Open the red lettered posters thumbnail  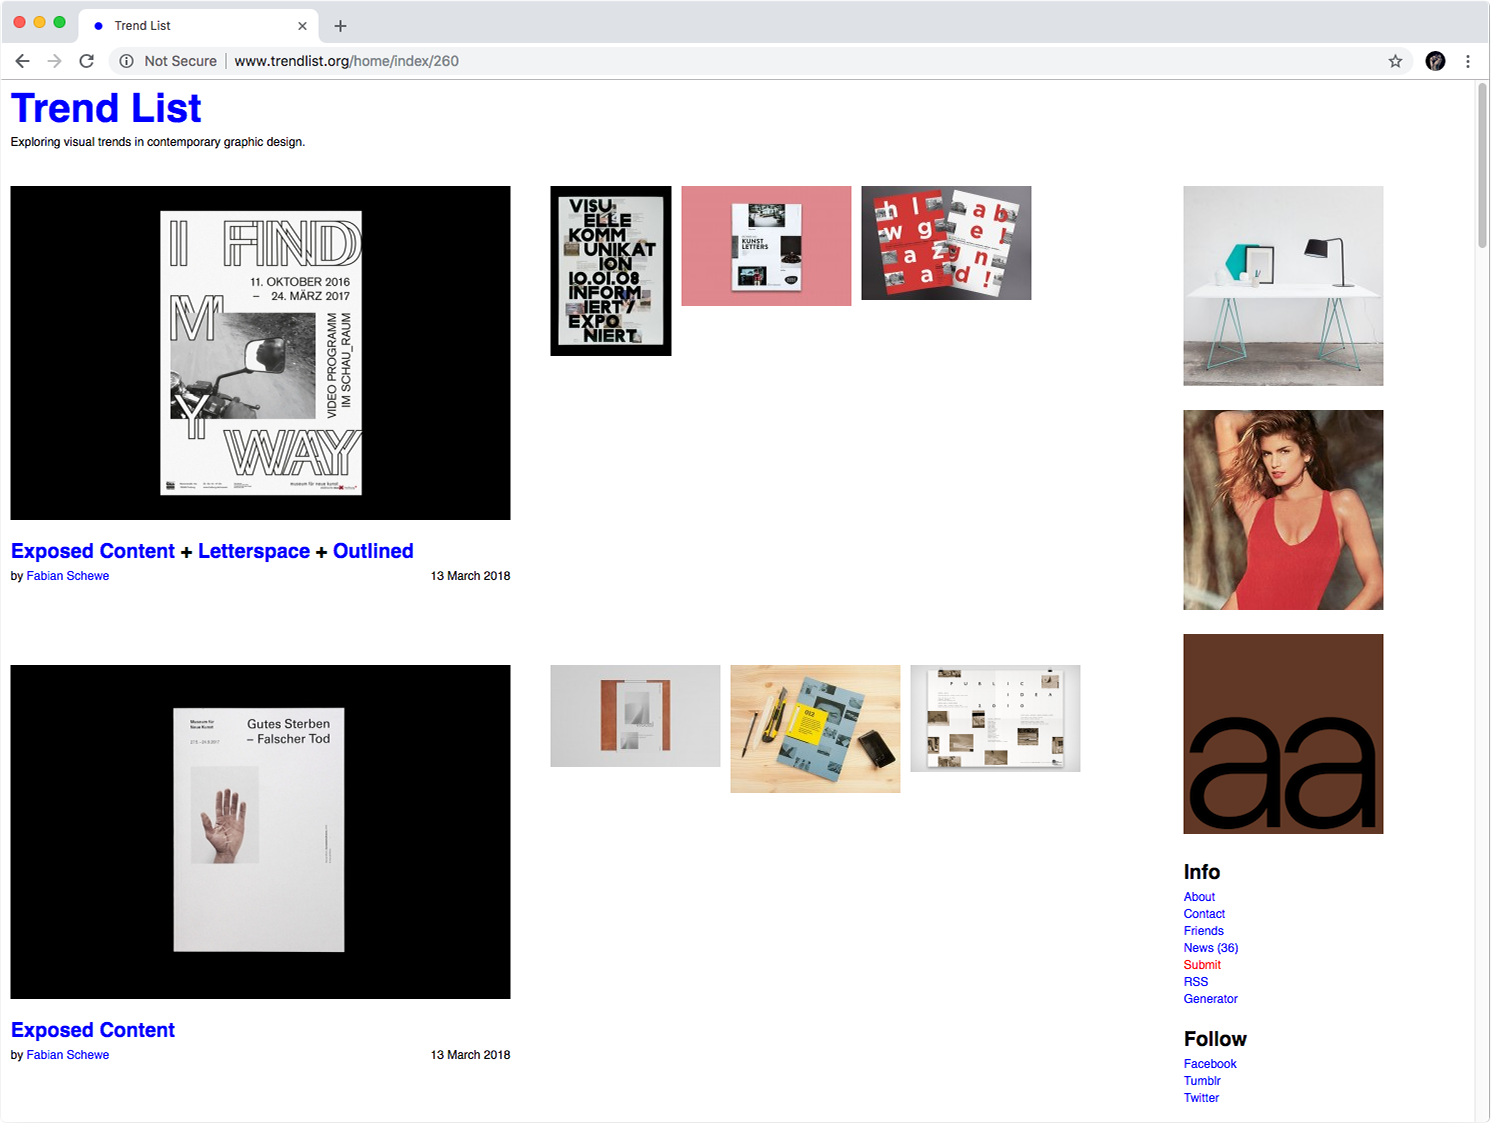(946, 243)
